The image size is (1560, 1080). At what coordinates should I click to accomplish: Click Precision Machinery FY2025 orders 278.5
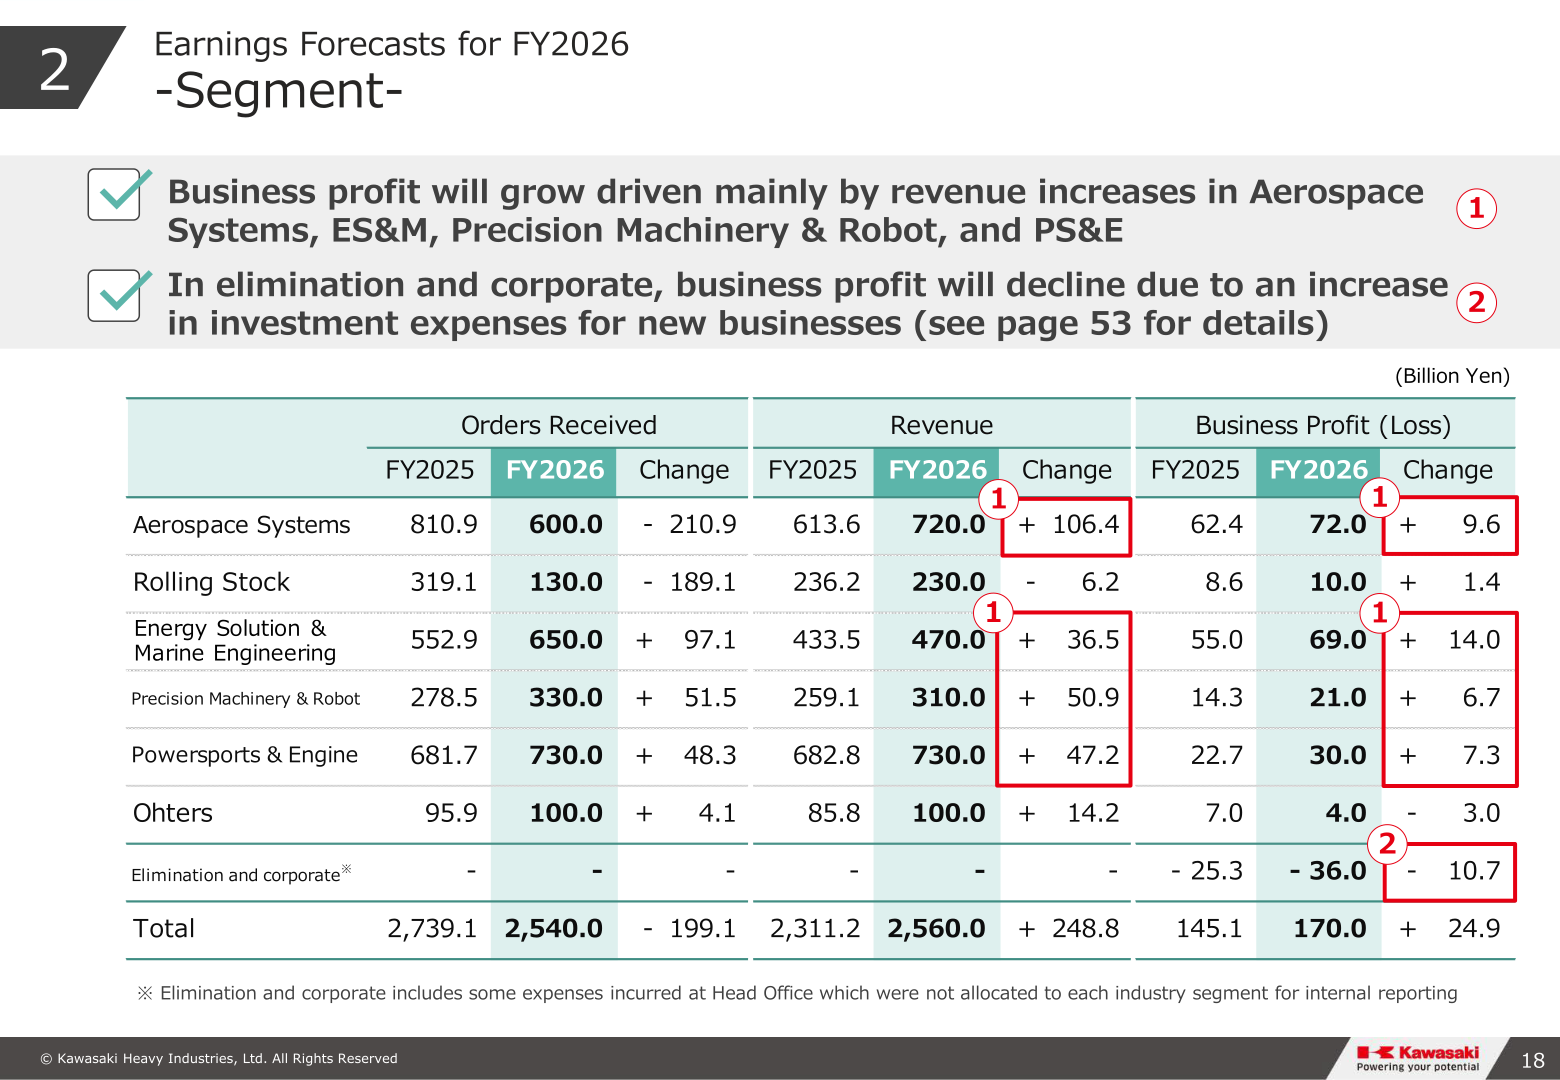tap(444, 698)
